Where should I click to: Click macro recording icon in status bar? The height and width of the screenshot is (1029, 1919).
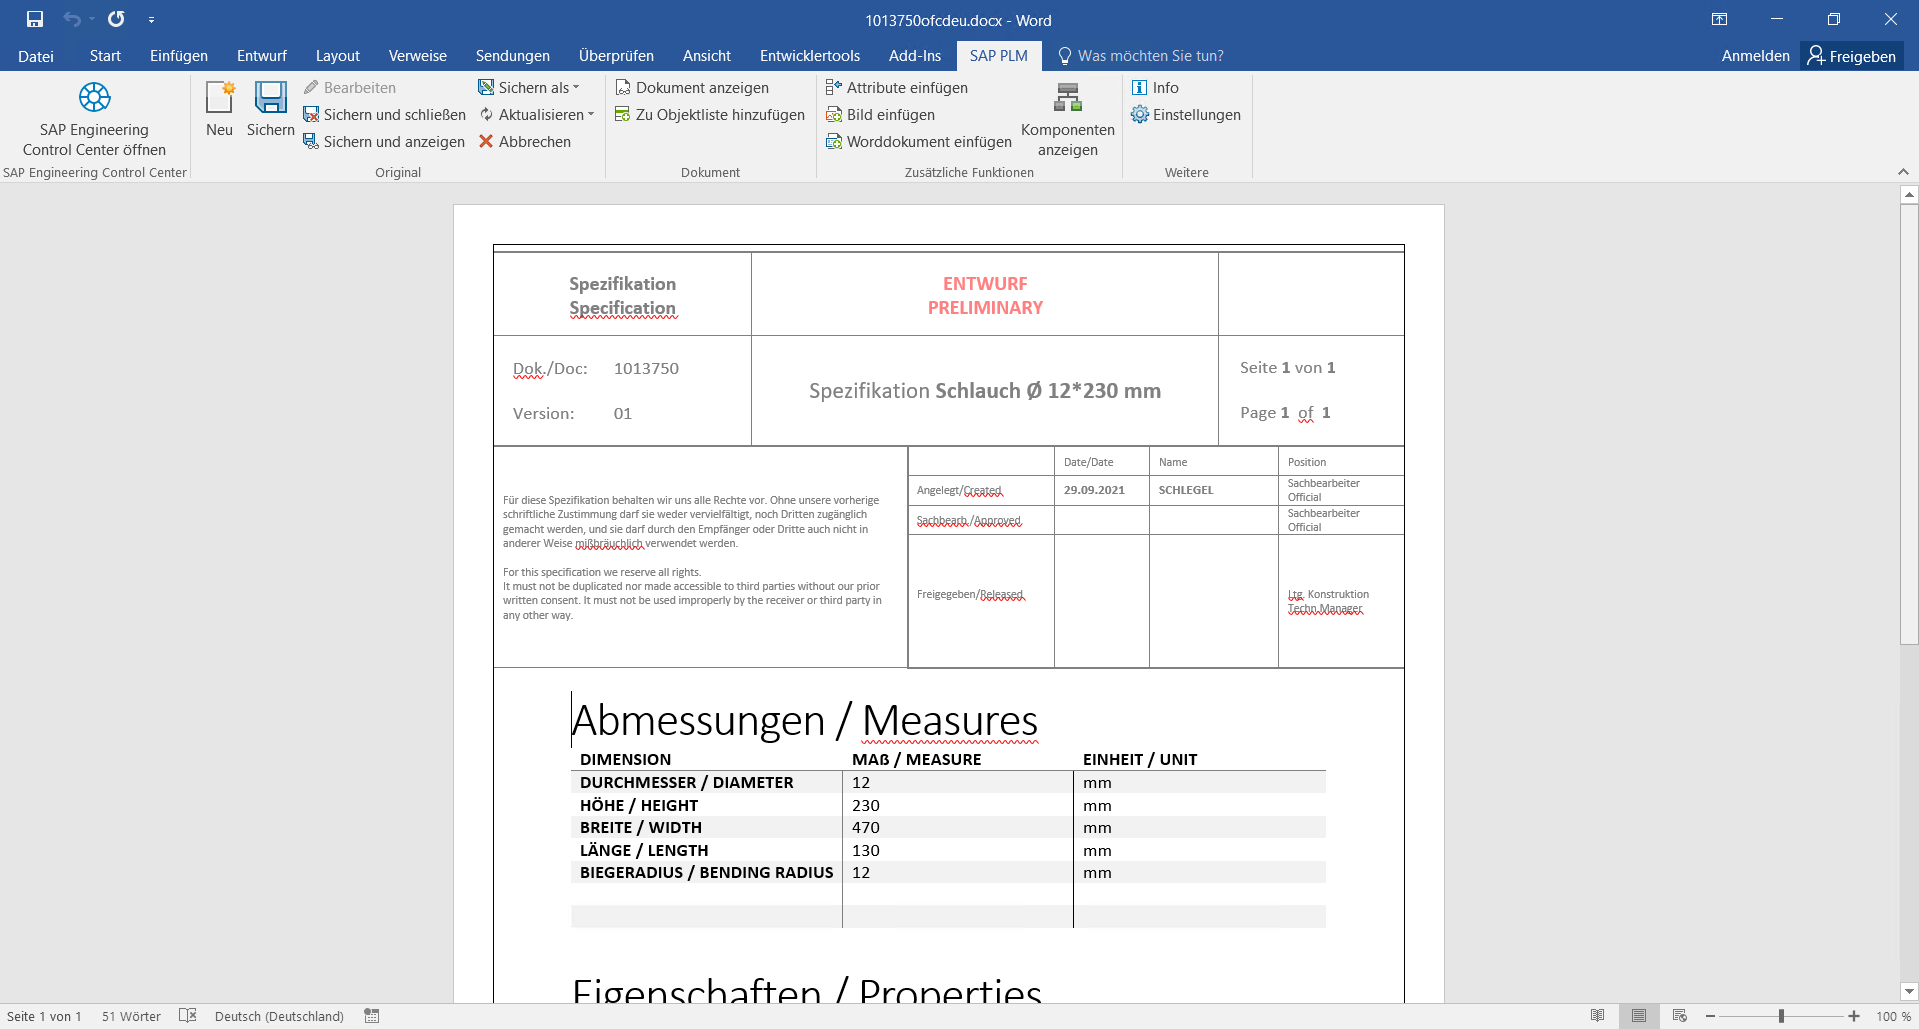[x=372, y=1016]
